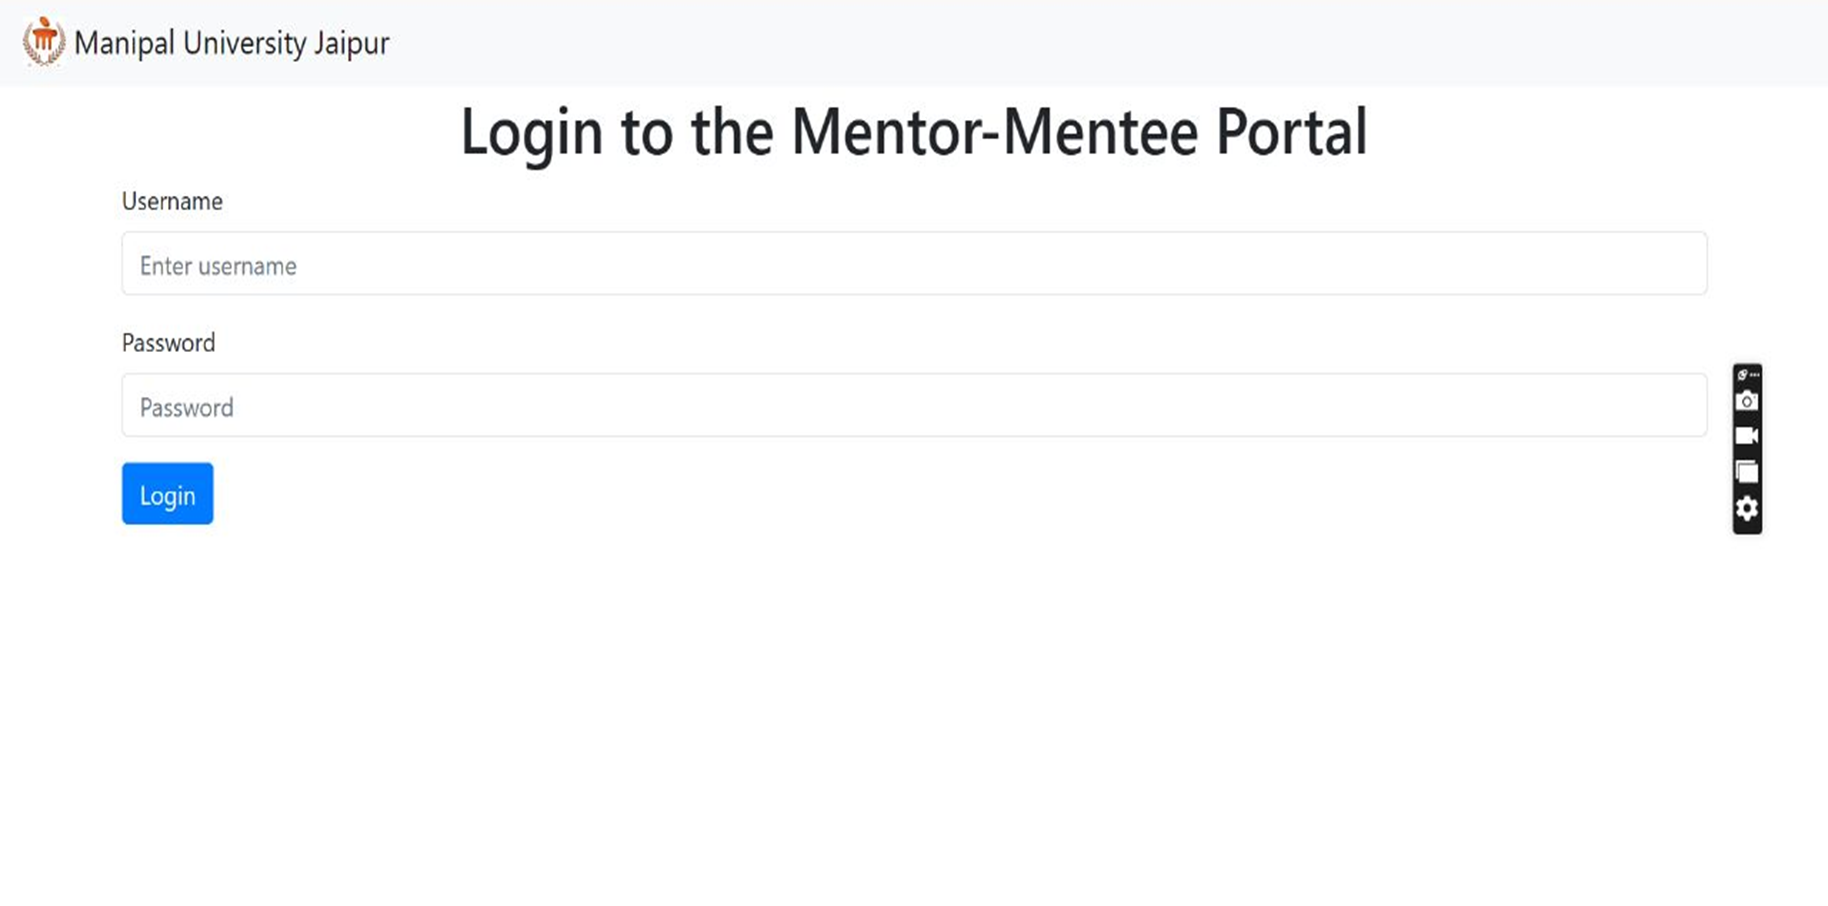This screenshot has width=1828, height=906.
Task: Click the multi-window capture icon on the toolbar
Action: click(x=1747, y=469)
